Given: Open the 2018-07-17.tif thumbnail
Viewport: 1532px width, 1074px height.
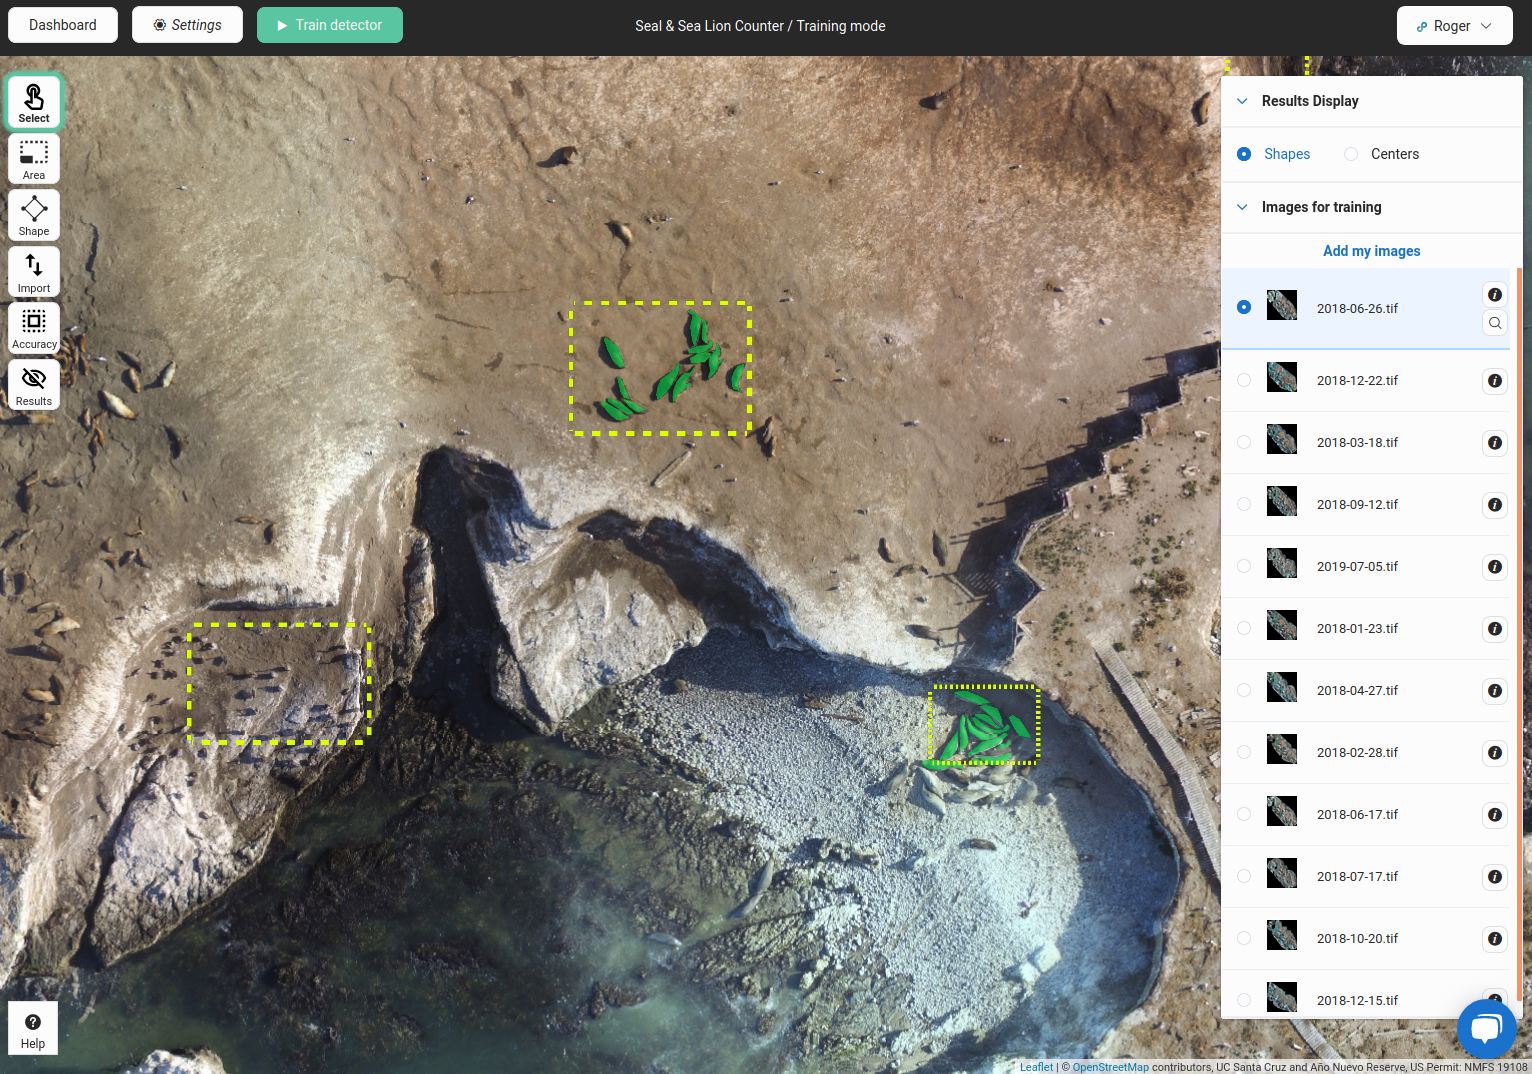Looking at the screenshot, I should [1282, 873].
